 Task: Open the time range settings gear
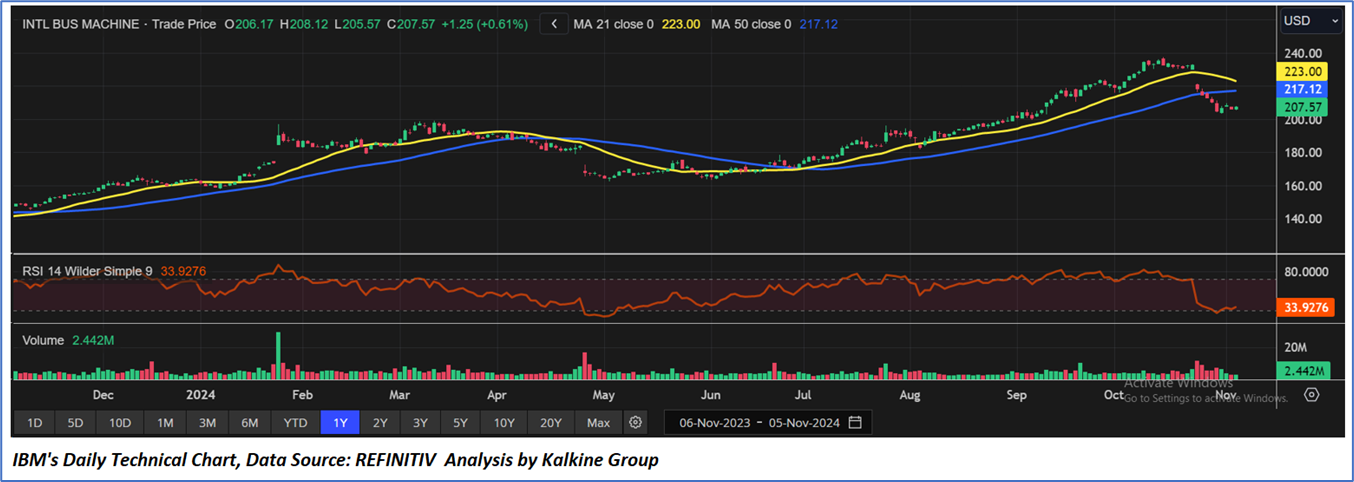pos(635,423)
